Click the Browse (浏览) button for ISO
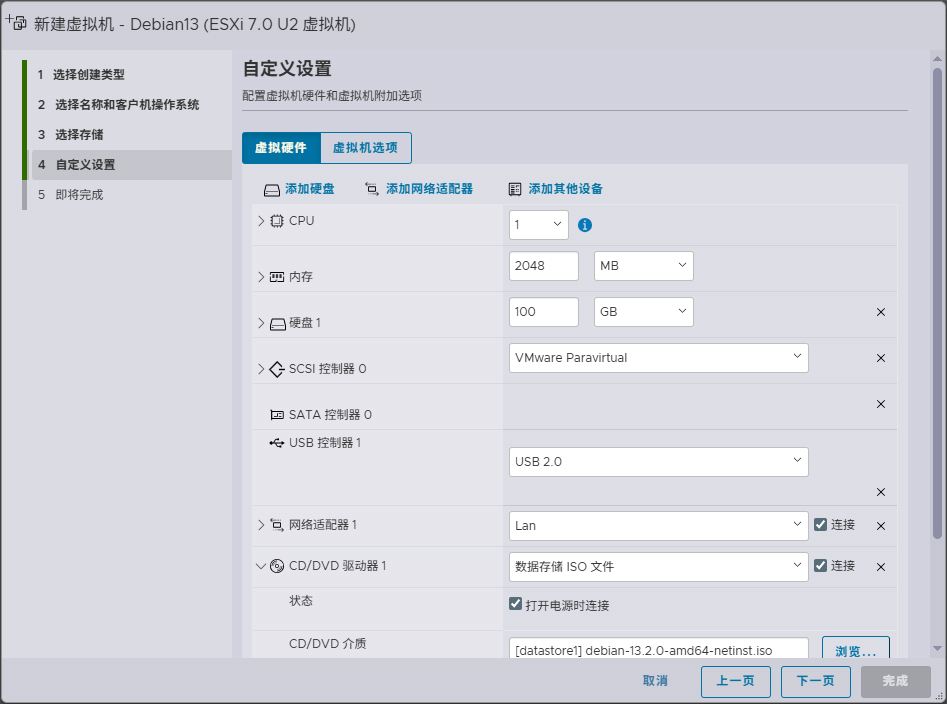947x704 pixels. point(855,651)
